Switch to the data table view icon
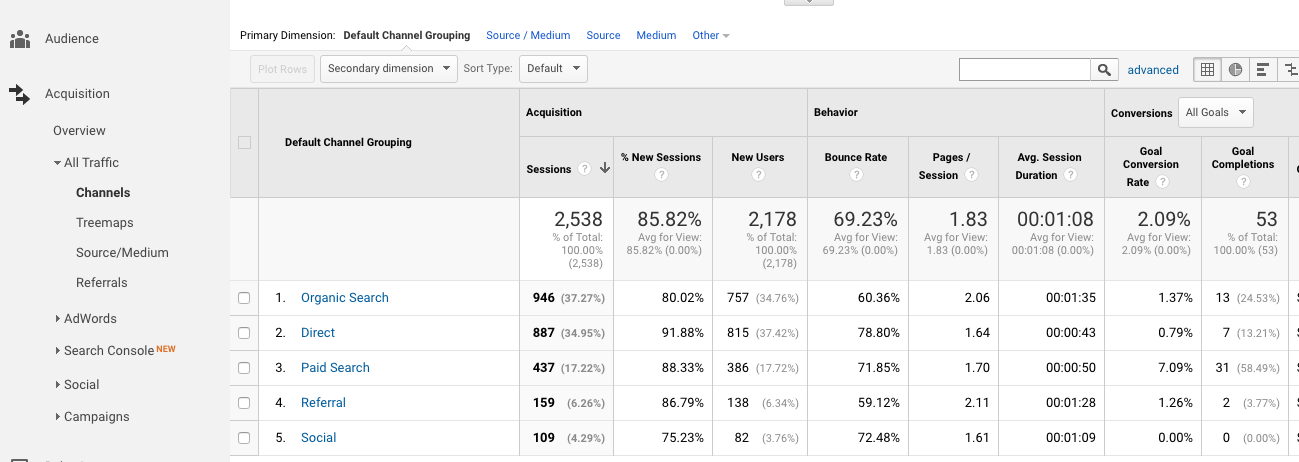This screenshot has height=462, width=1299. pyautogui.click(x=1207, y=69)
